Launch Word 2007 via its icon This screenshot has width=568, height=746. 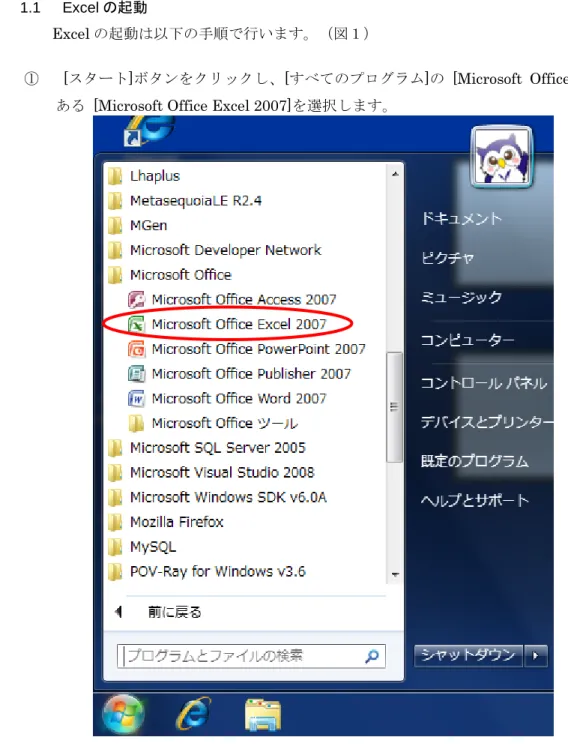(137, 399)
